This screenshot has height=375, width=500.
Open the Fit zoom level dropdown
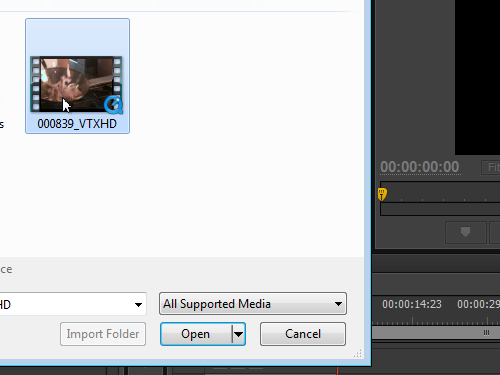tap(491, 167)
